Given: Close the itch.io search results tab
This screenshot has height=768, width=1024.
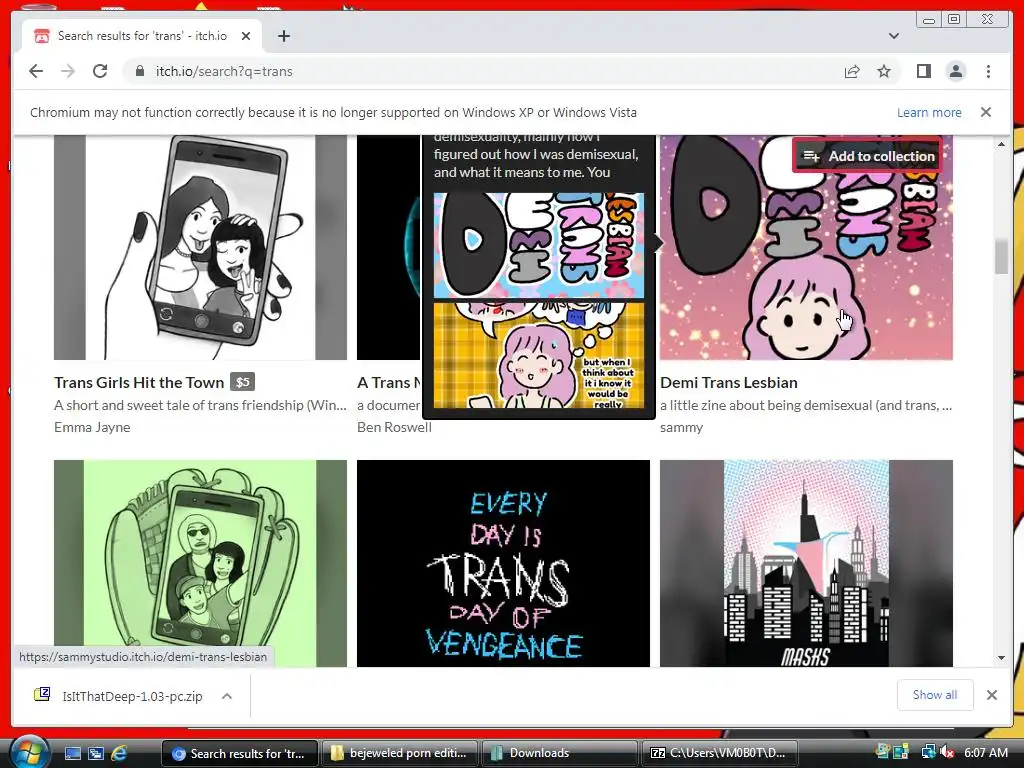Looking at the screenshot, I should tap(246, 36).
